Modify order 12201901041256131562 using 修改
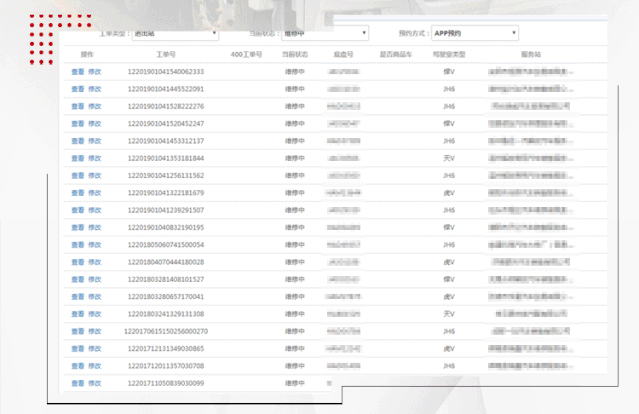Viewport: 639px width, 414px height. (x=95, y=175)
